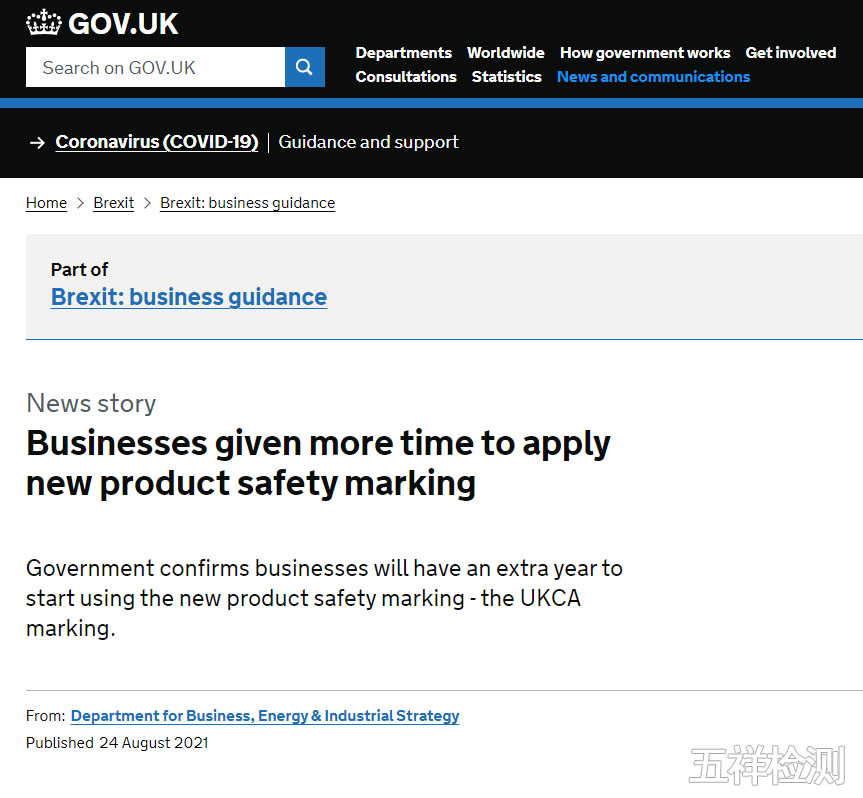Open Brexit: business guidance in the breadcrumb trail

pyautogui.click(x=247, y=203)
